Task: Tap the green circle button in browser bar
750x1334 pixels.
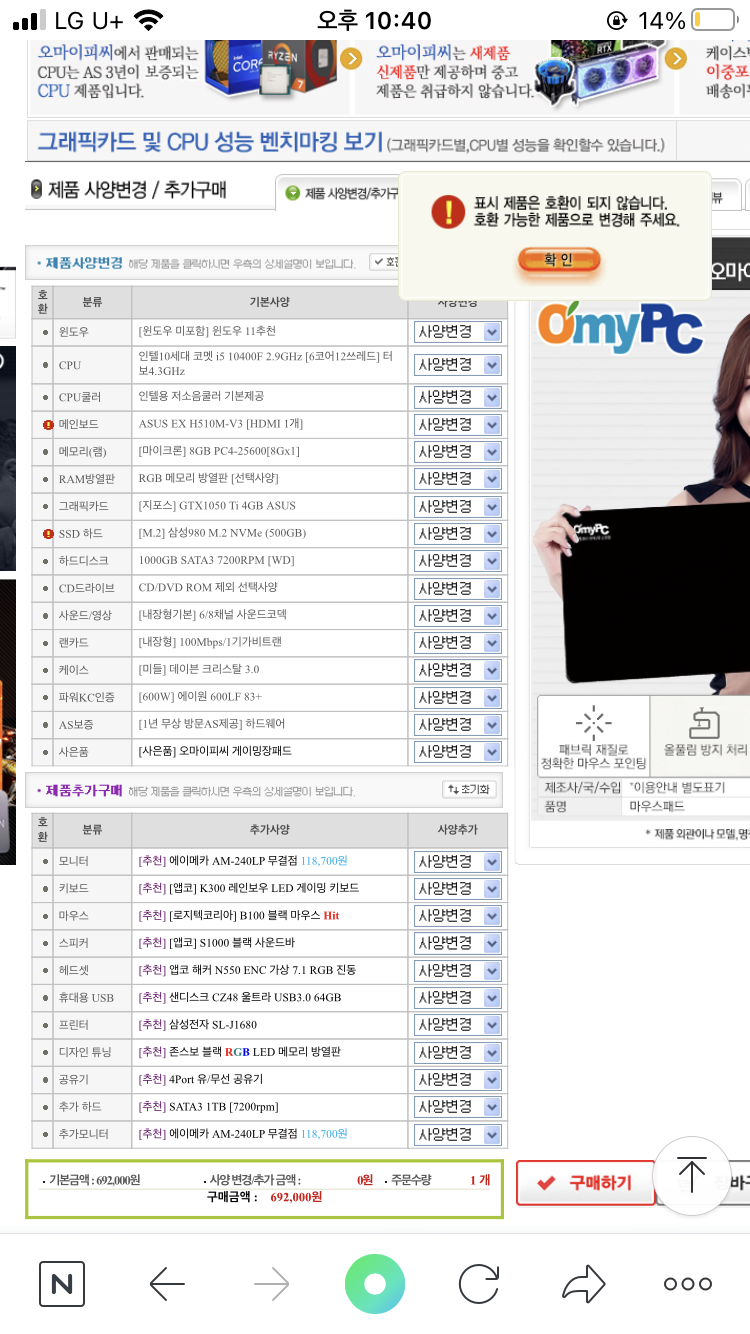Action: [x=375, y=1284]
